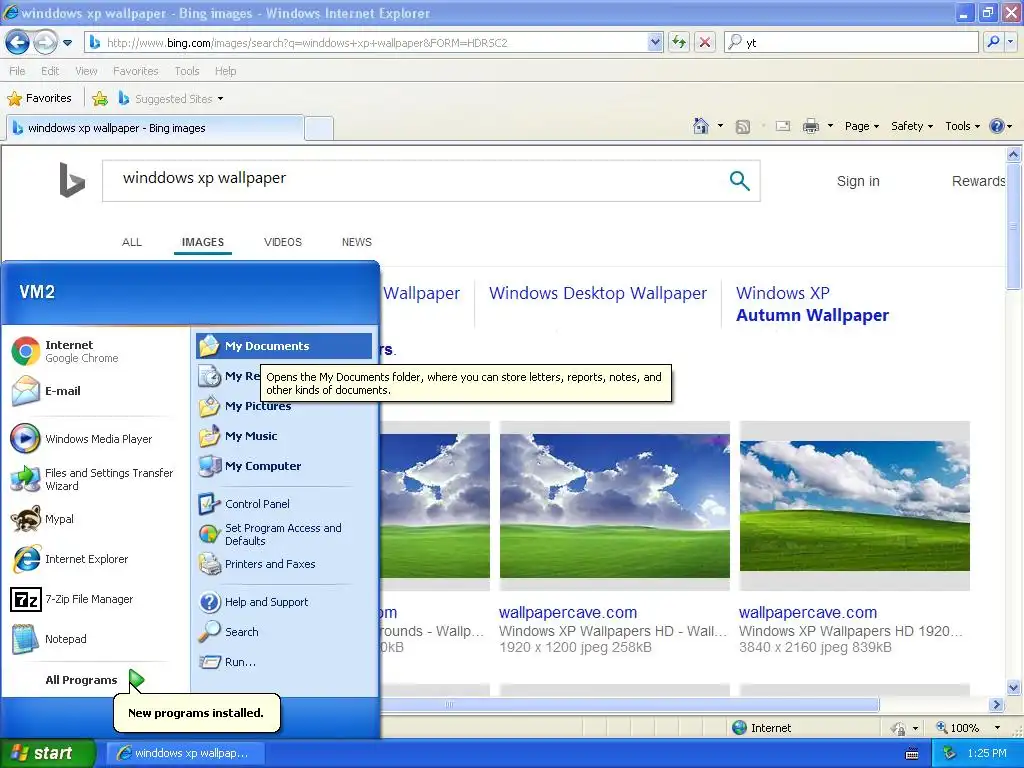
Task: Open the 1920 x 1200 wallpaper thumbnail
Action: click(x=615, y=505)
